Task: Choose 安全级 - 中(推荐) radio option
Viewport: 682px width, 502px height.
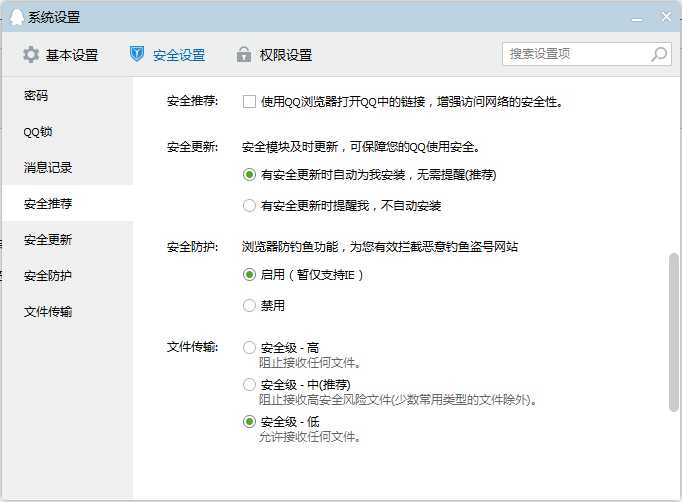Action: [x=249, y=385]
